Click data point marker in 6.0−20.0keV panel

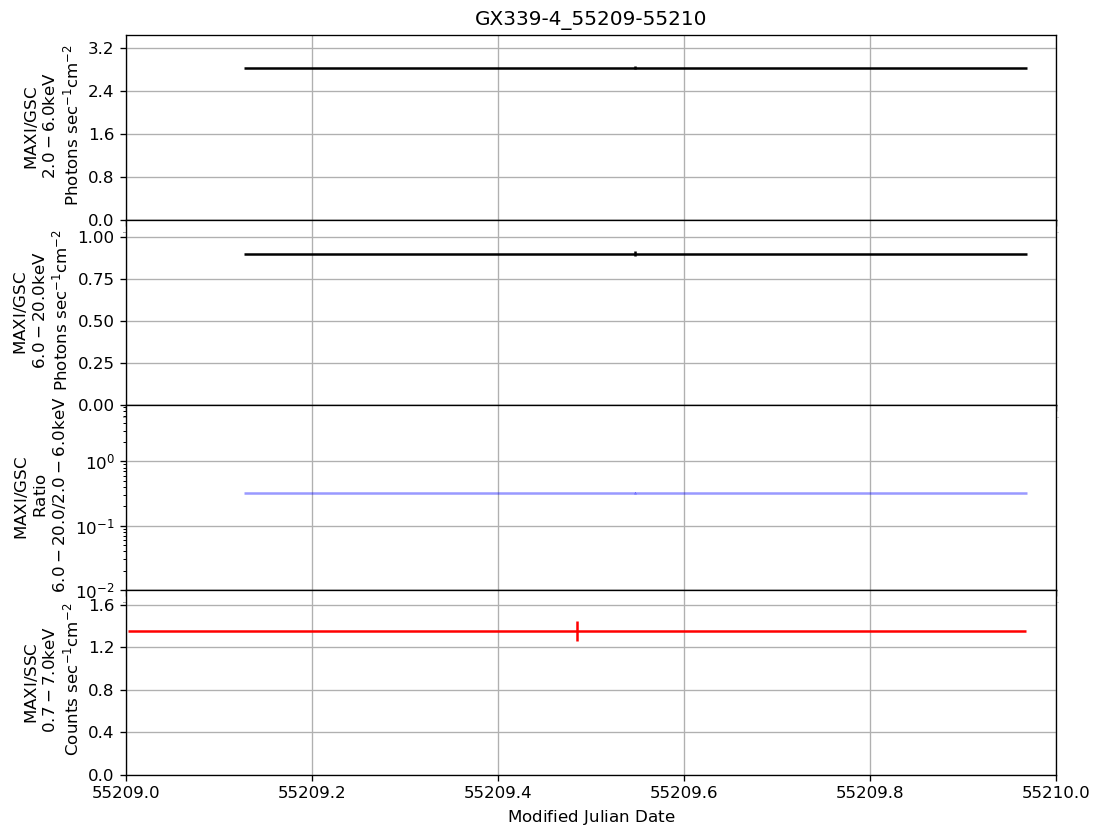635,254
